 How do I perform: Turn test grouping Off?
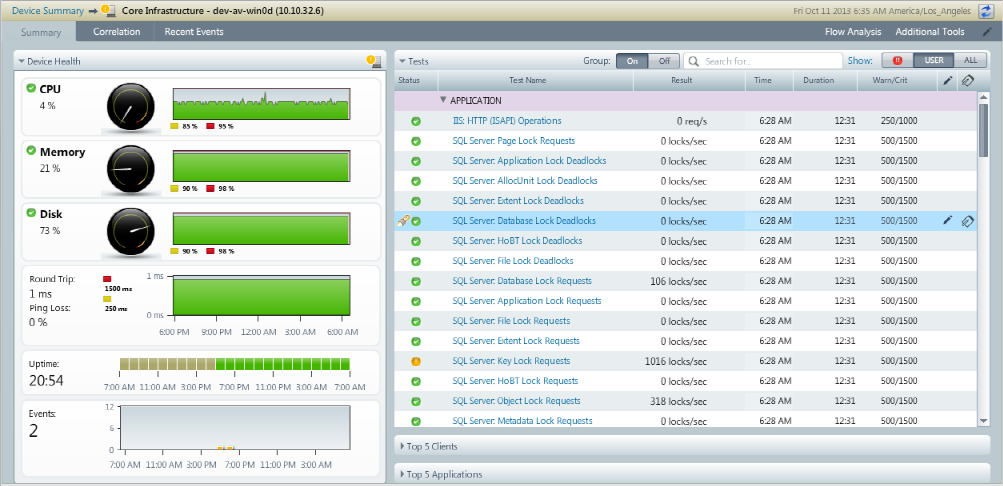click(x=663, y=61)
